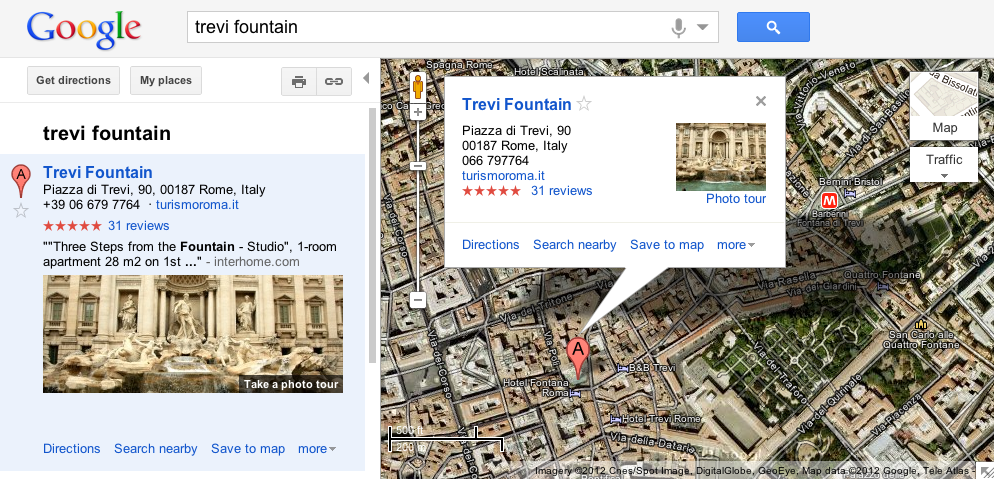Switch to Map view tile

coord(944,107)
